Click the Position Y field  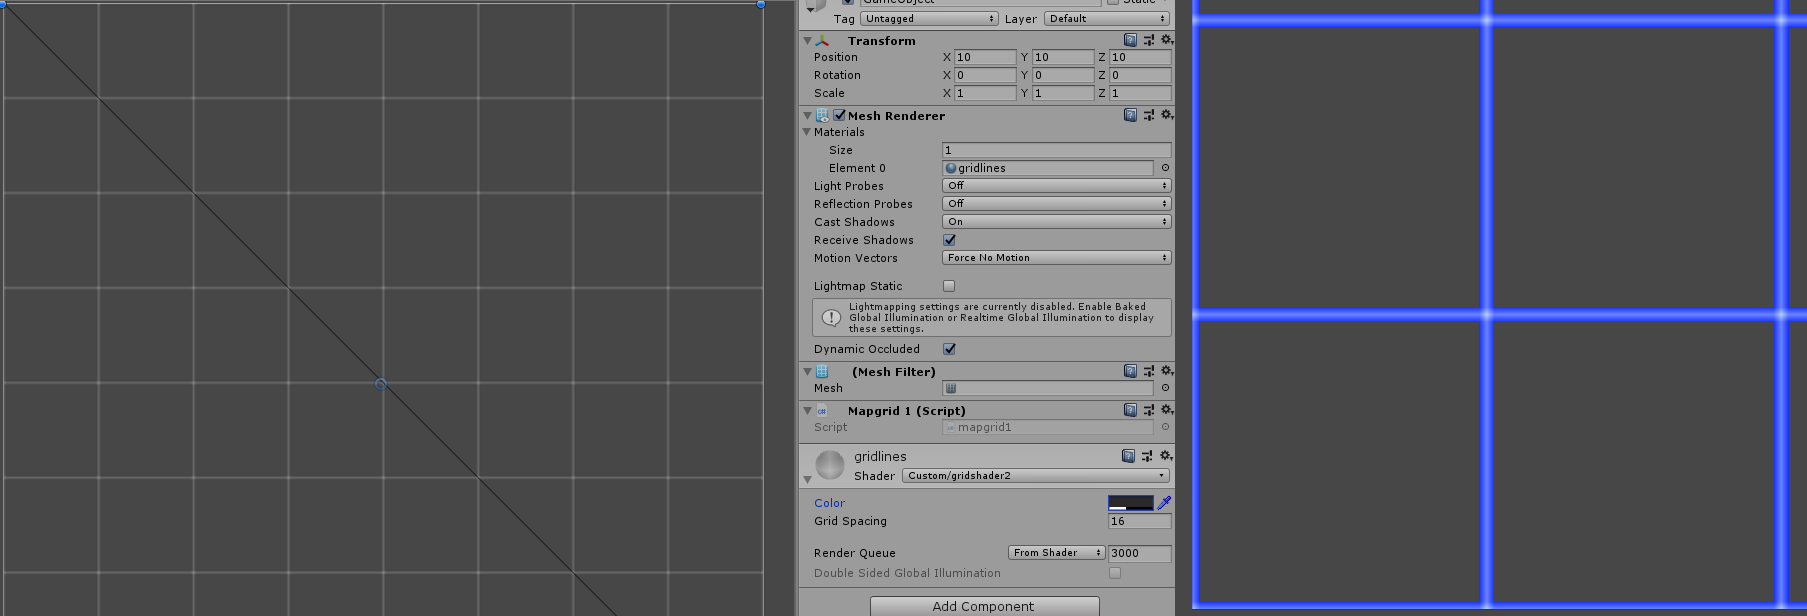pos(1063,57)
